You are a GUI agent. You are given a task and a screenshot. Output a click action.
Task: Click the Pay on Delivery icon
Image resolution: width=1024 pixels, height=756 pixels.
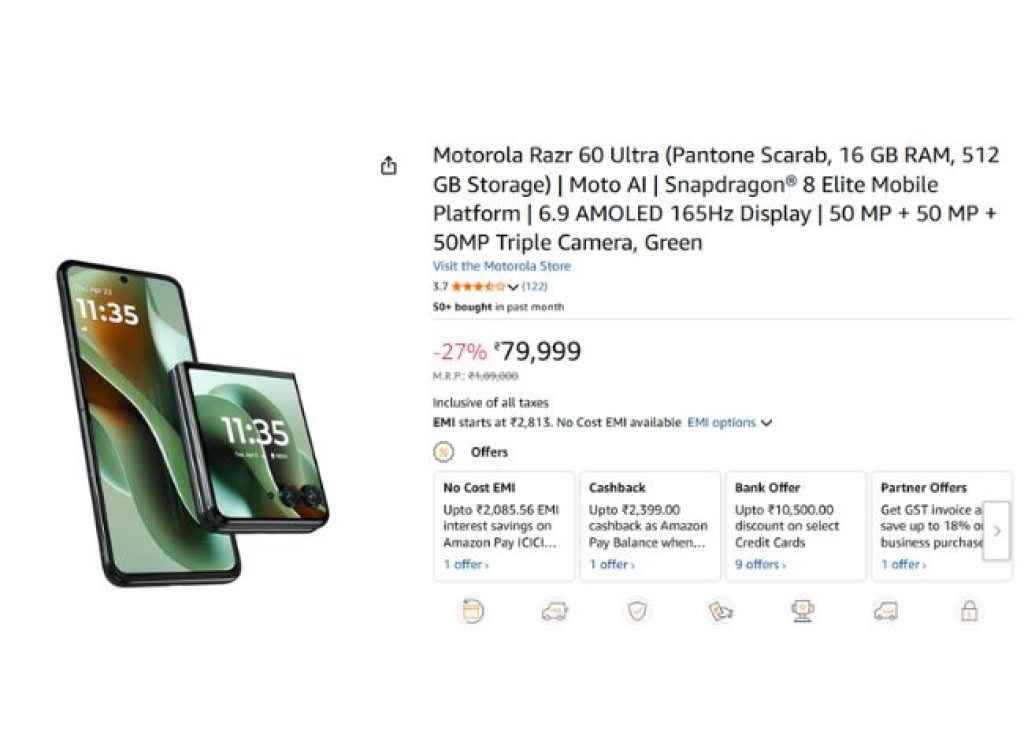tap(720, 610)
